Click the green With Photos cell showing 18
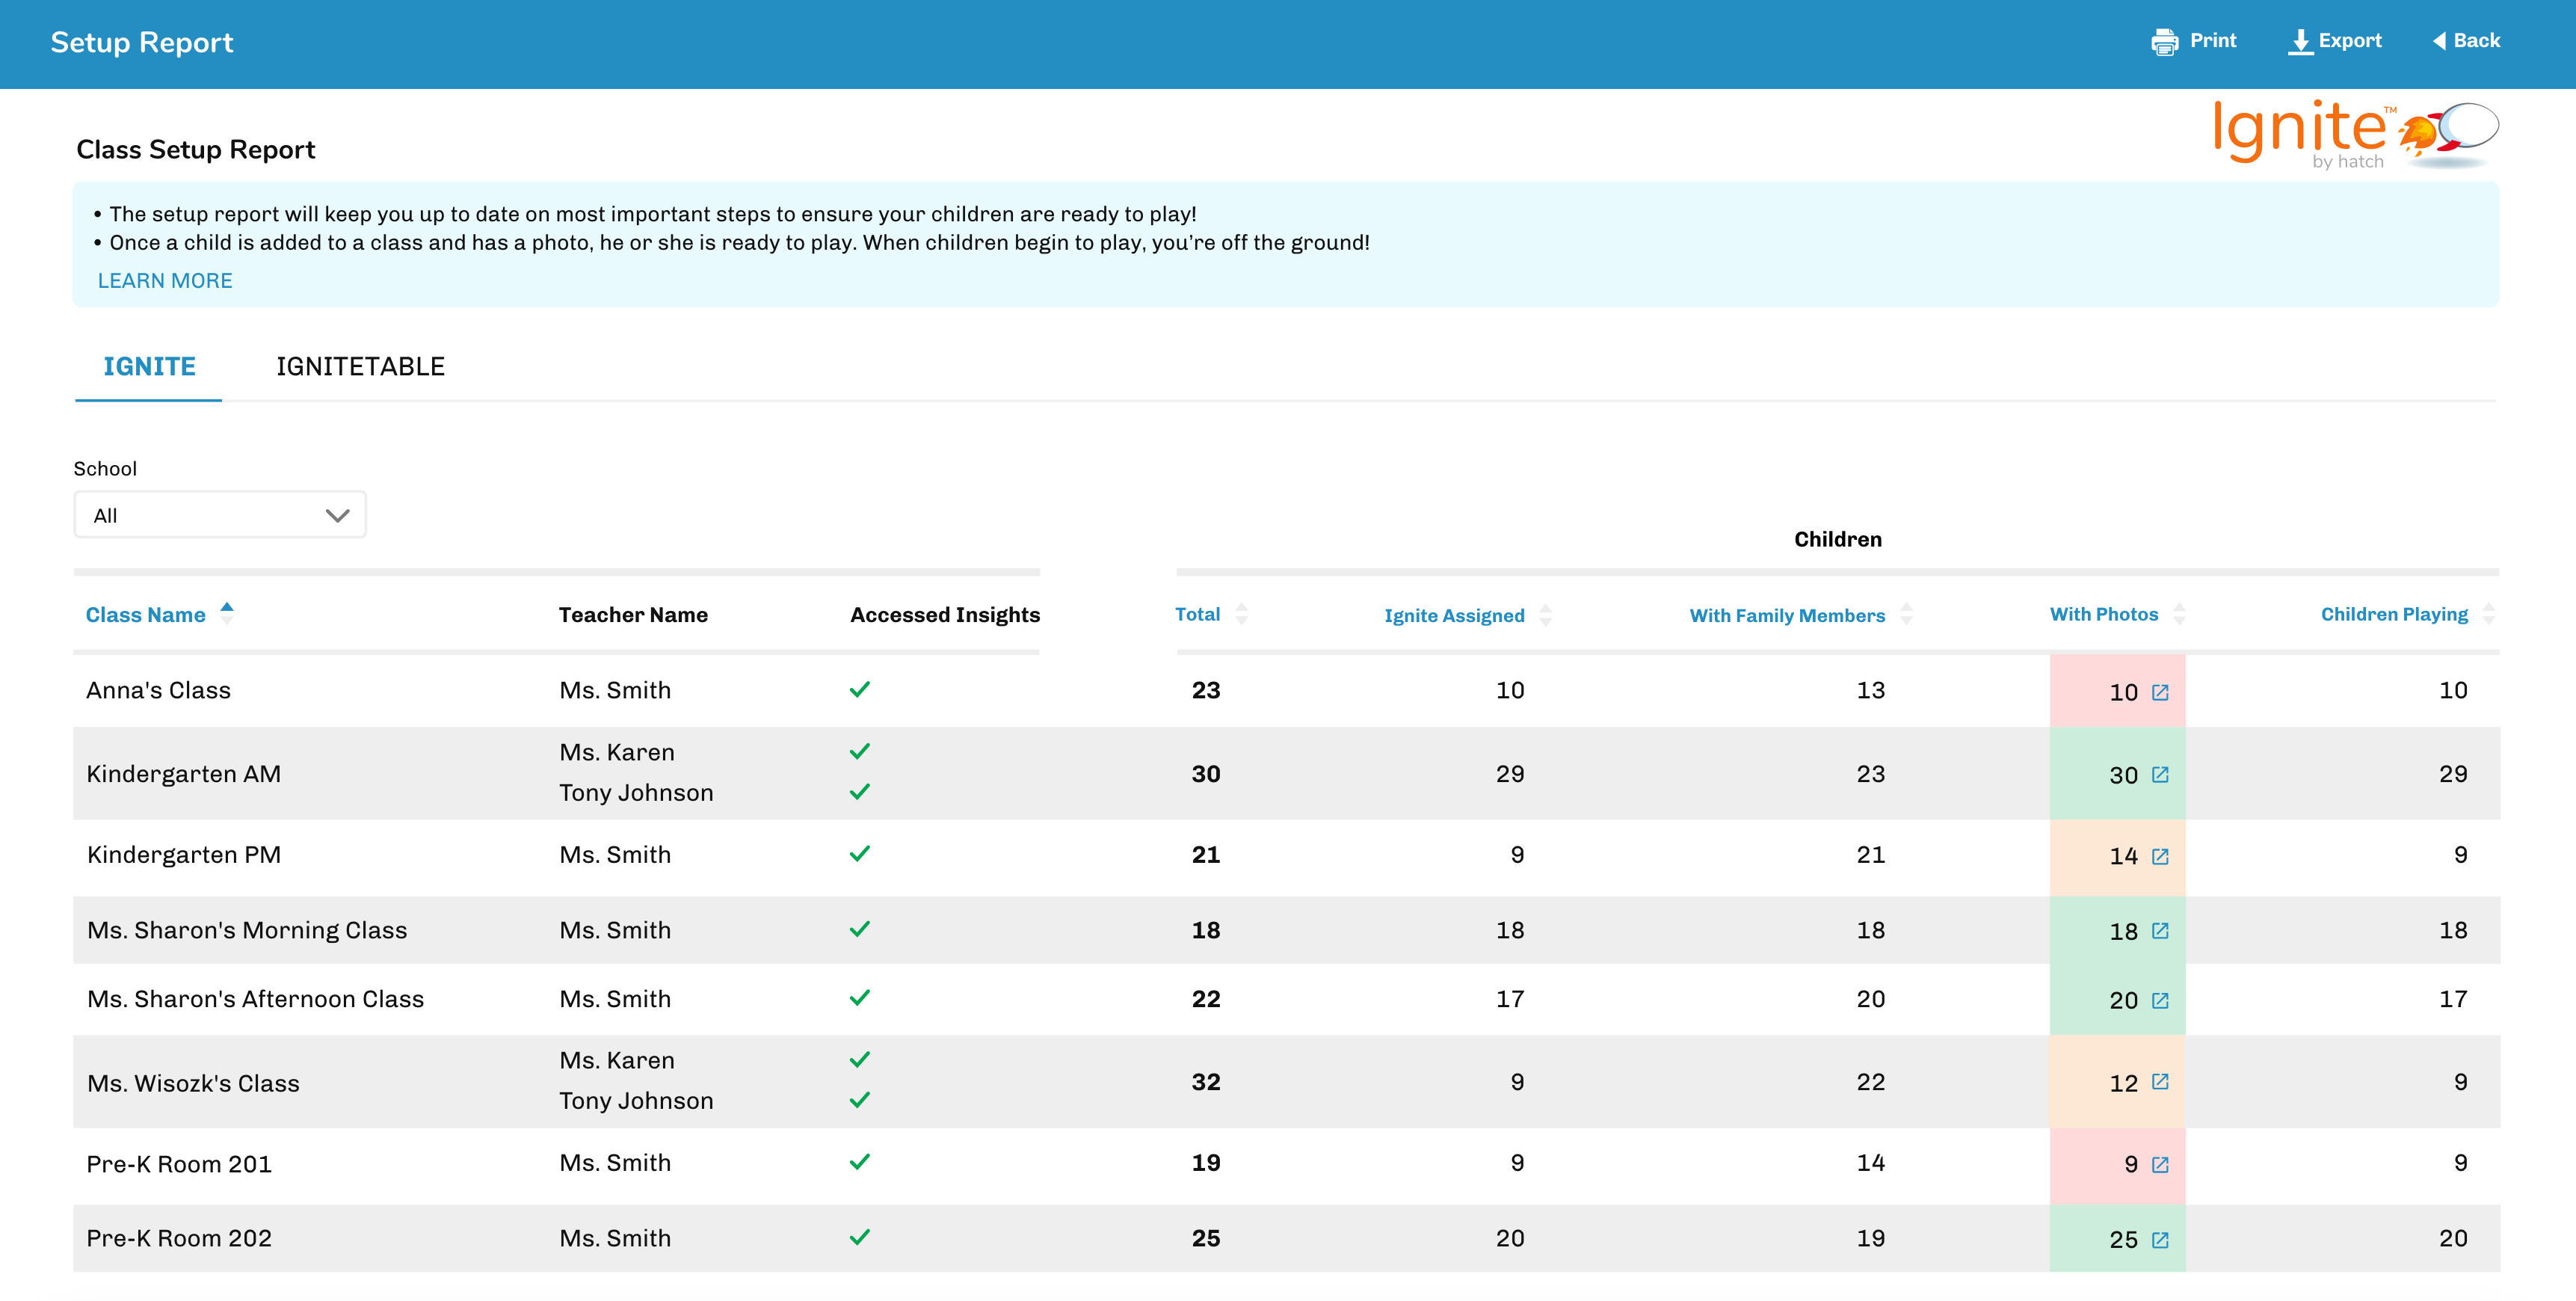Screen dimensions: 2576x1301 point(2122,931)
